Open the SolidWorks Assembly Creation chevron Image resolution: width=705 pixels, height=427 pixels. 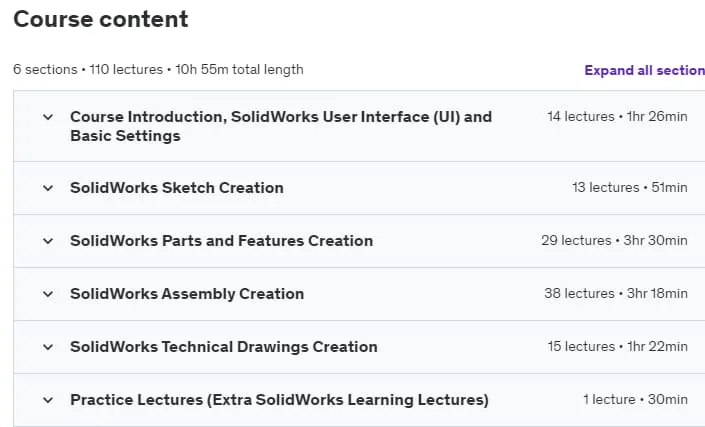click(x=48, y=294)
